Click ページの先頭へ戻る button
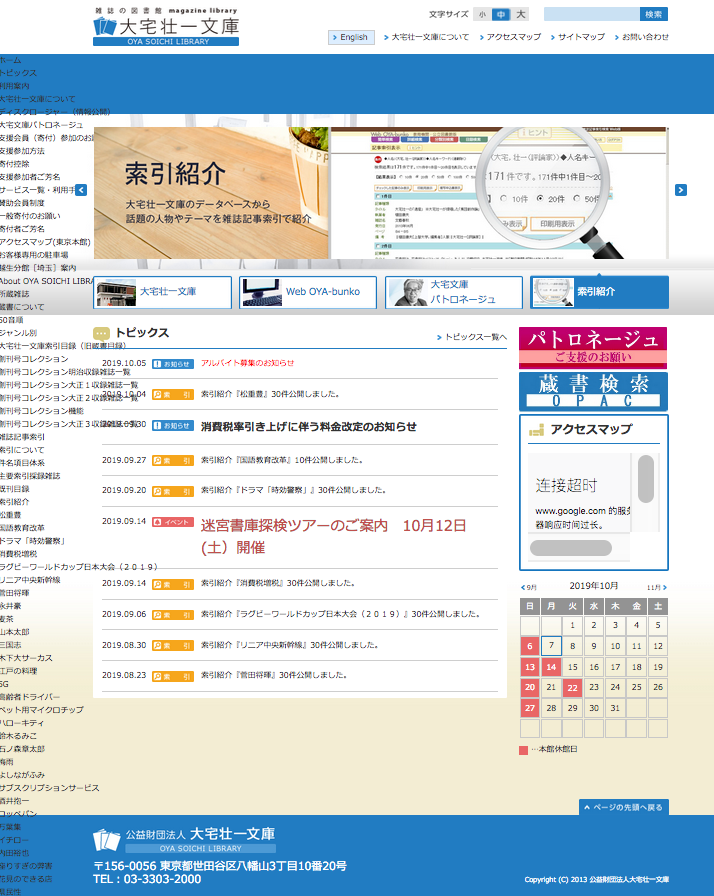This screenshot has height=896, width=714. click(x=624, y=807)
